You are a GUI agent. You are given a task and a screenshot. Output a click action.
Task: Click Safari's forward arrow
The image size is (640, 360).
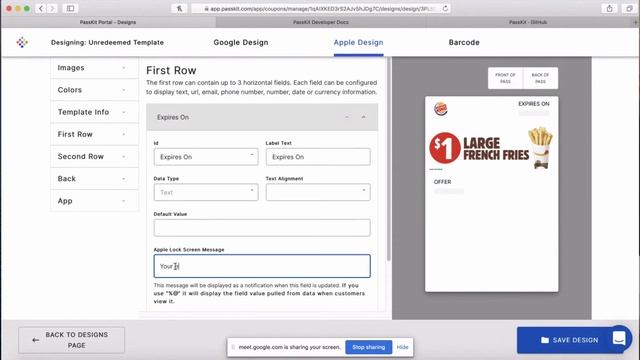(52, 8)
